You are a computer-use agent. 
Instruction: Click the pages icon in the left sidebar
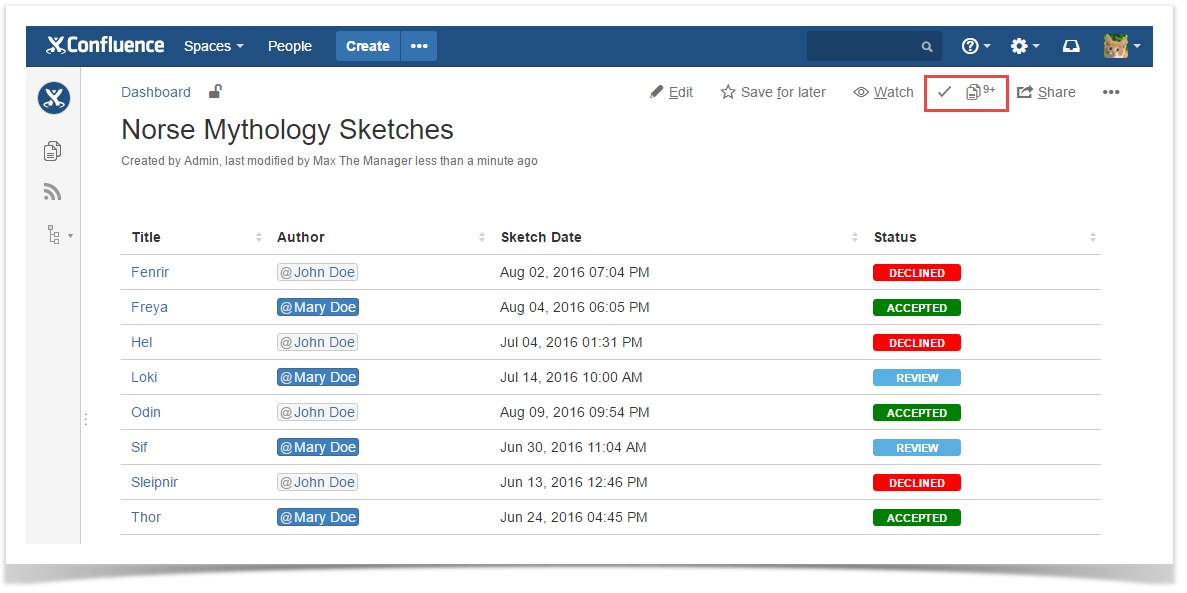coord(52,150)
